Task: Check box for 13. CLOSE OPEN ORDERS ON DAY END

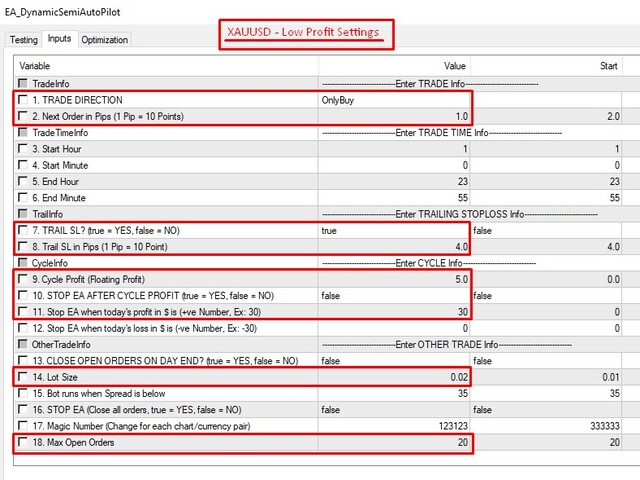Action: (23, 361)
